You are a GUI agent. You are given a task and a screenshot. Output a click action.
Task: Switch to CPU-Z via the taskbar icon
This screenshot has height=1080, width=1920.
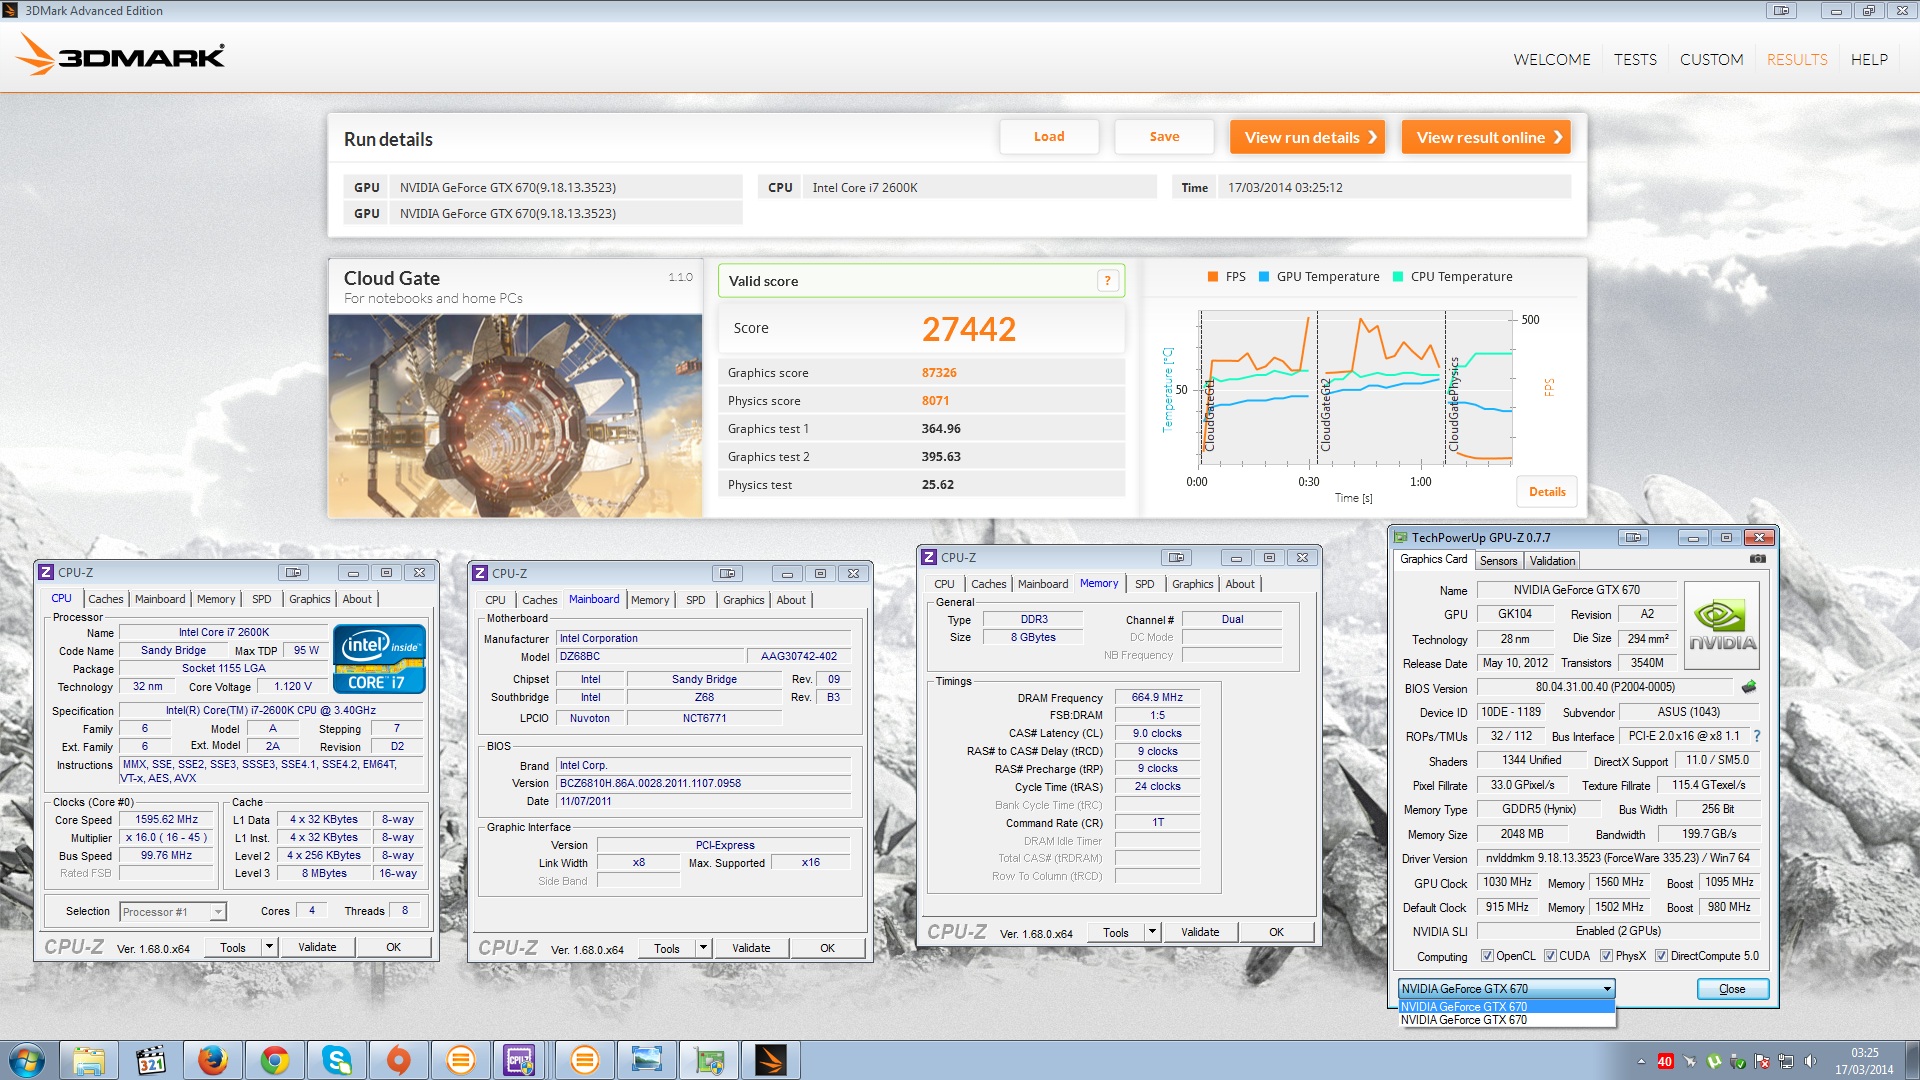click(x=521, y=1060)
